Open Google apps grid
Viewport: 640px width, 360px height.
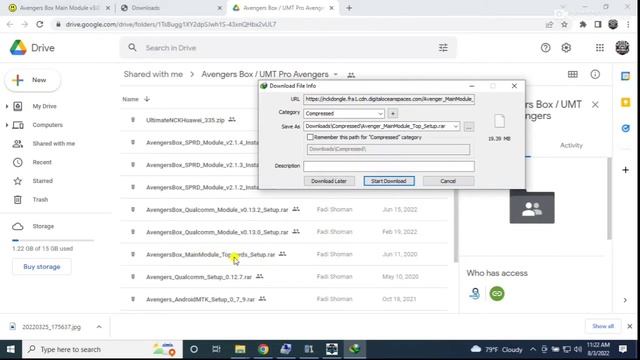tap(600, 48)
